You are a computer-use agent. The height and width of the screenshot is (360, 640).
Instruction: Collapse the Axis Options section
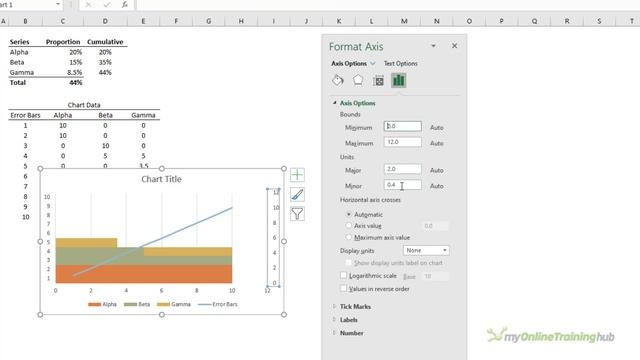[x=334, y=103]
